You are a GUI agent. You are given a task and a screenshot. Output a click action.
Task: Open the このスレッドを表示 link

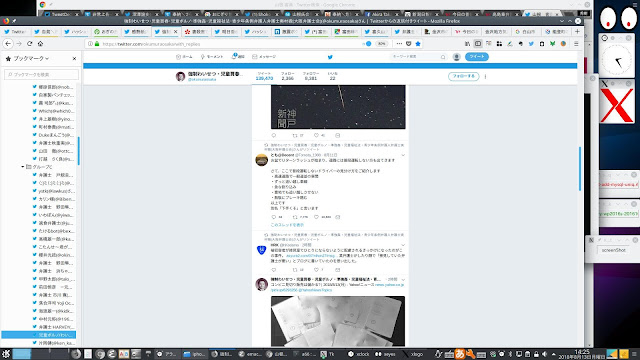tap(287, 225)
